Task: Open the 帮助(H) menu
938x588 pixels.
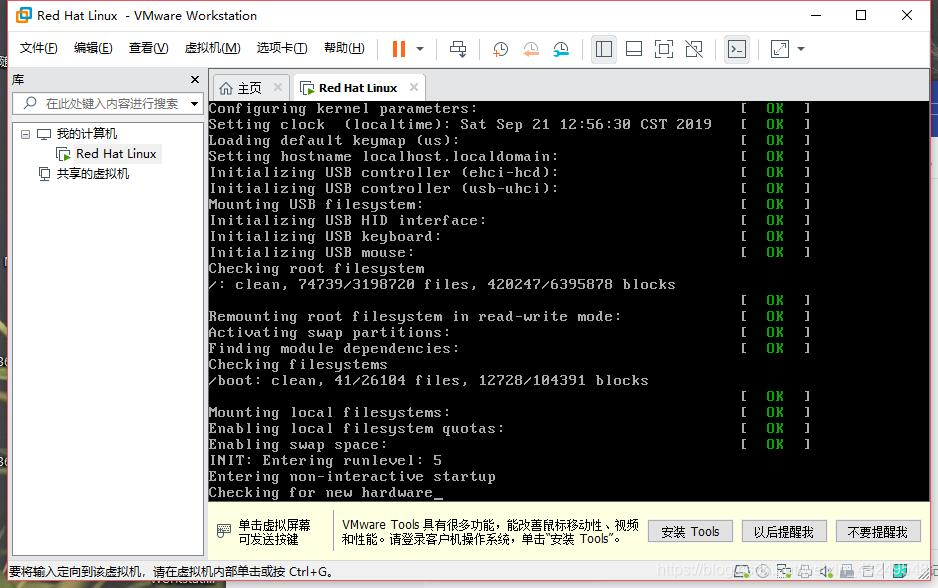Action: pos(344,48)
